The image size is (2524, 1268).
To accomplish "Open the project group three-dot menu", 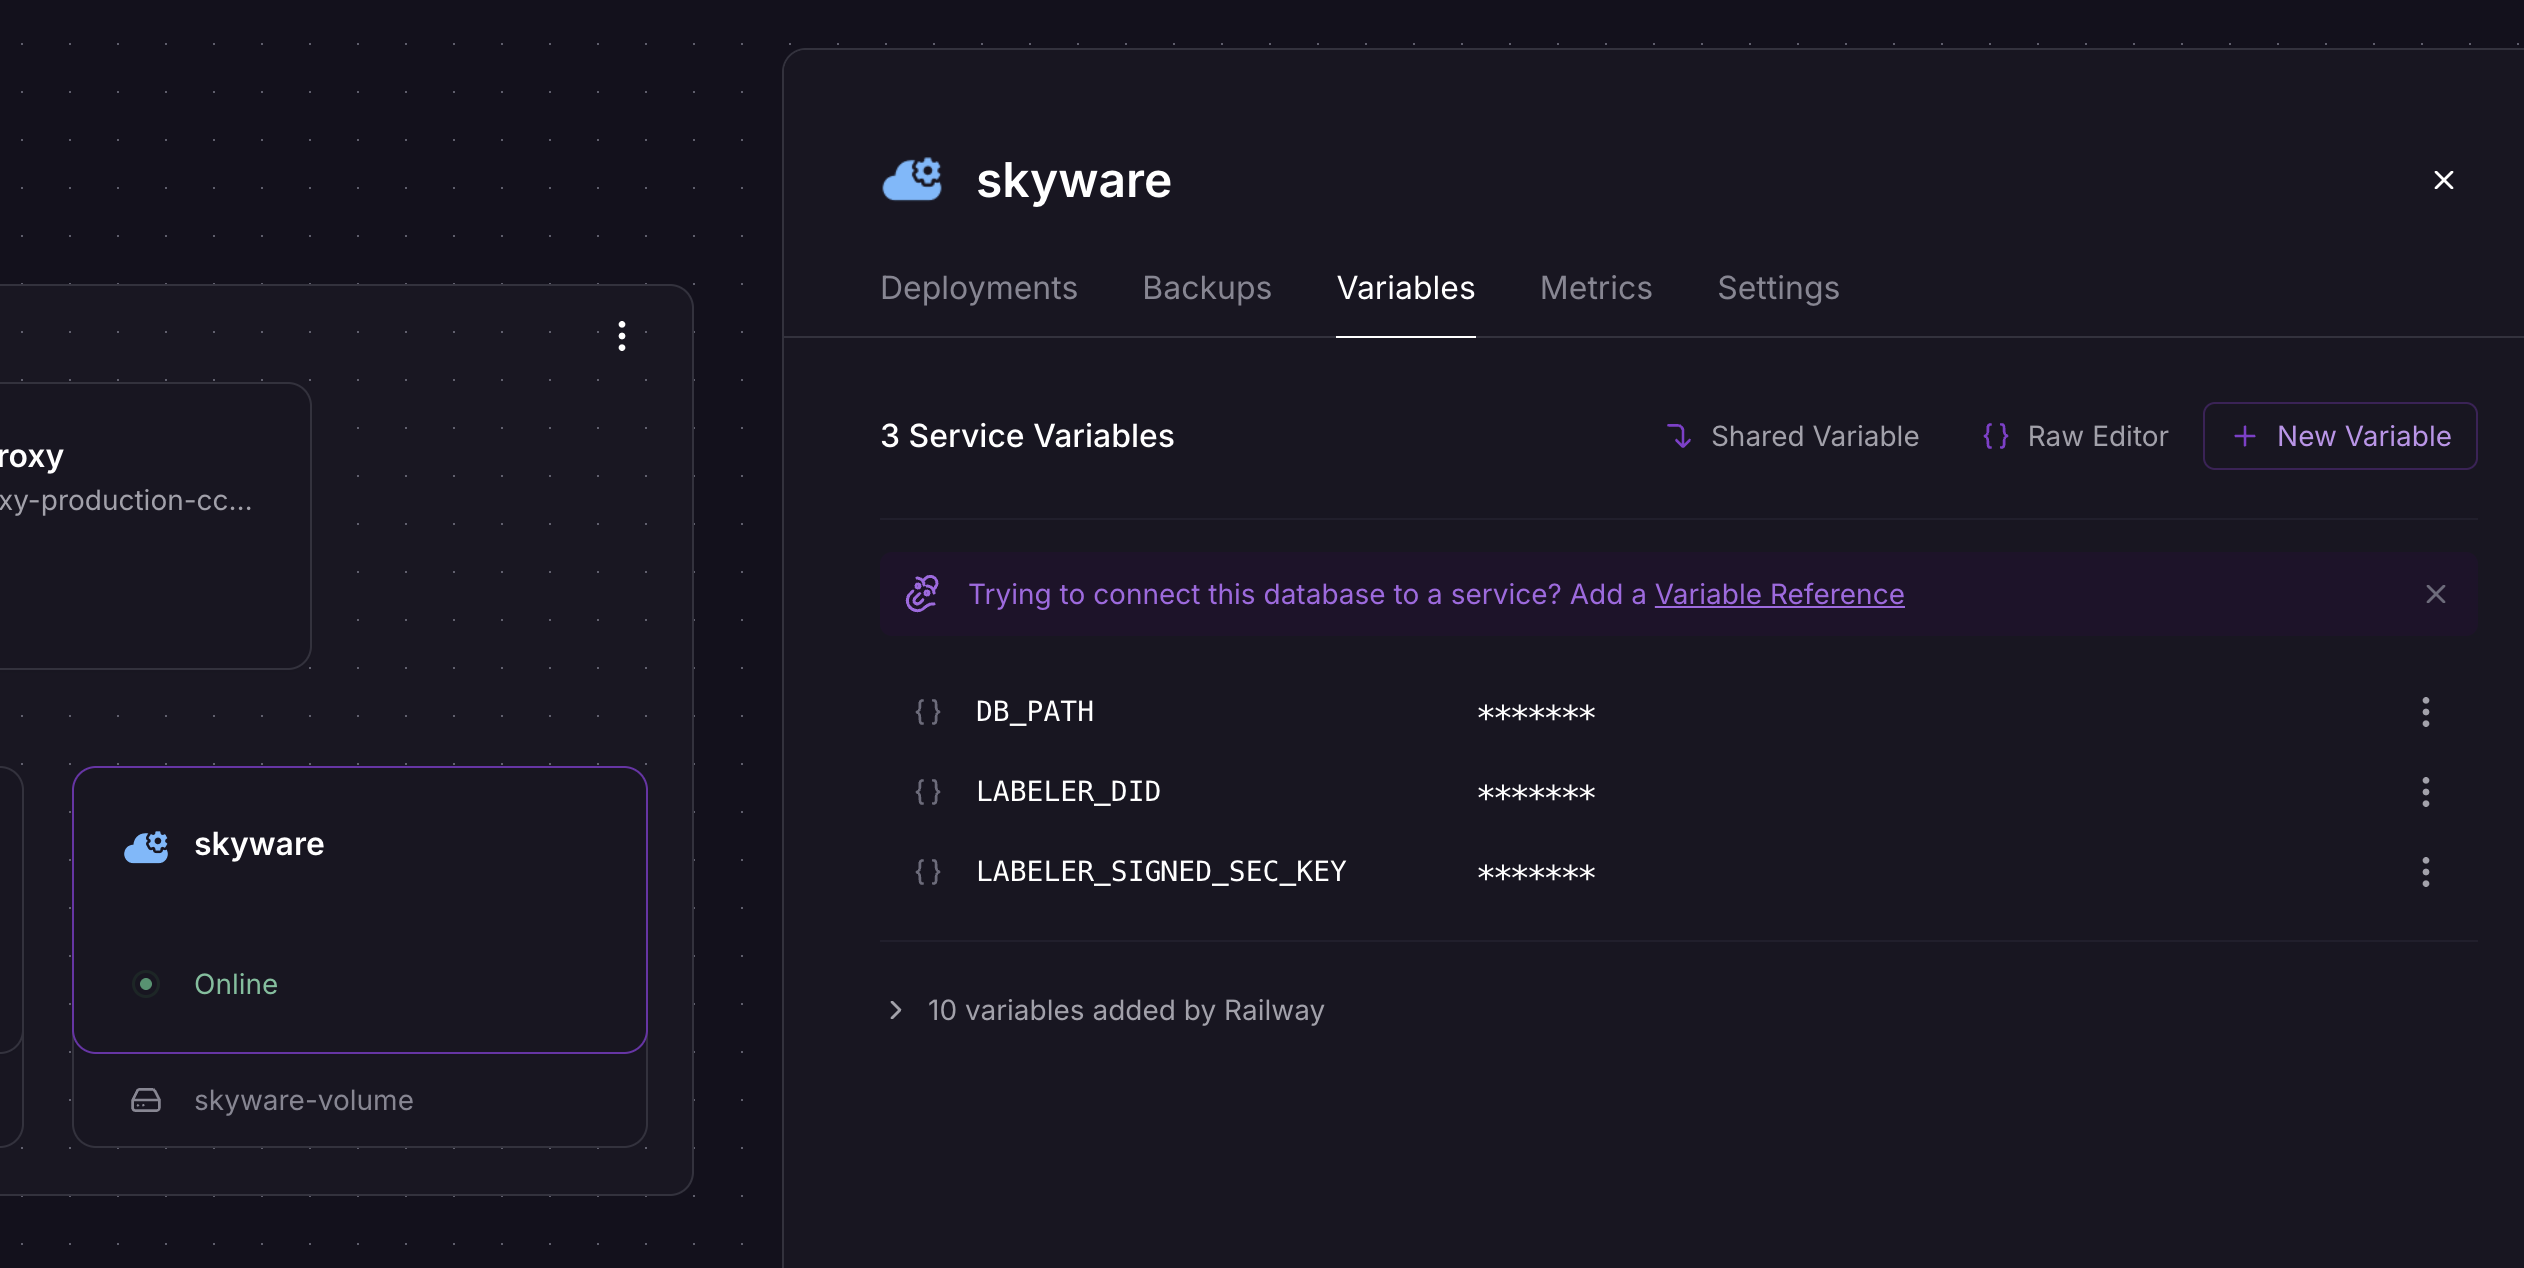I will pos(622,336).
